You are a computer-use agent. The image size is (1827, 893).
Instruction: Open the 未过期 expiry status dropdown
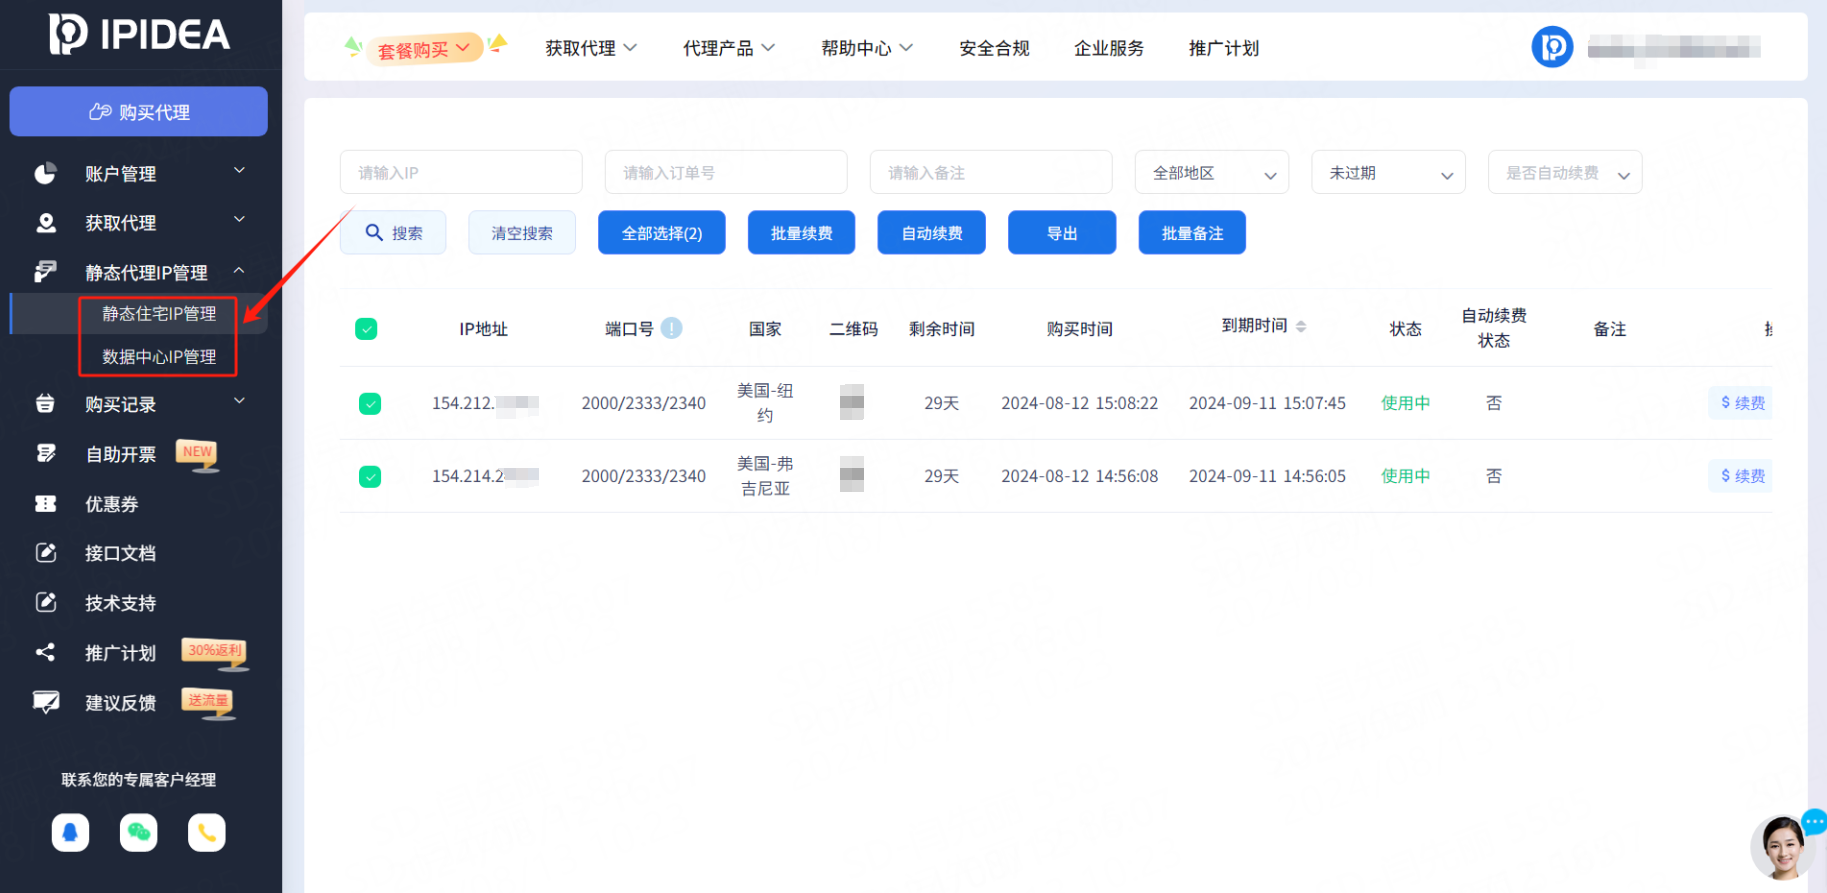point(1389,172)
